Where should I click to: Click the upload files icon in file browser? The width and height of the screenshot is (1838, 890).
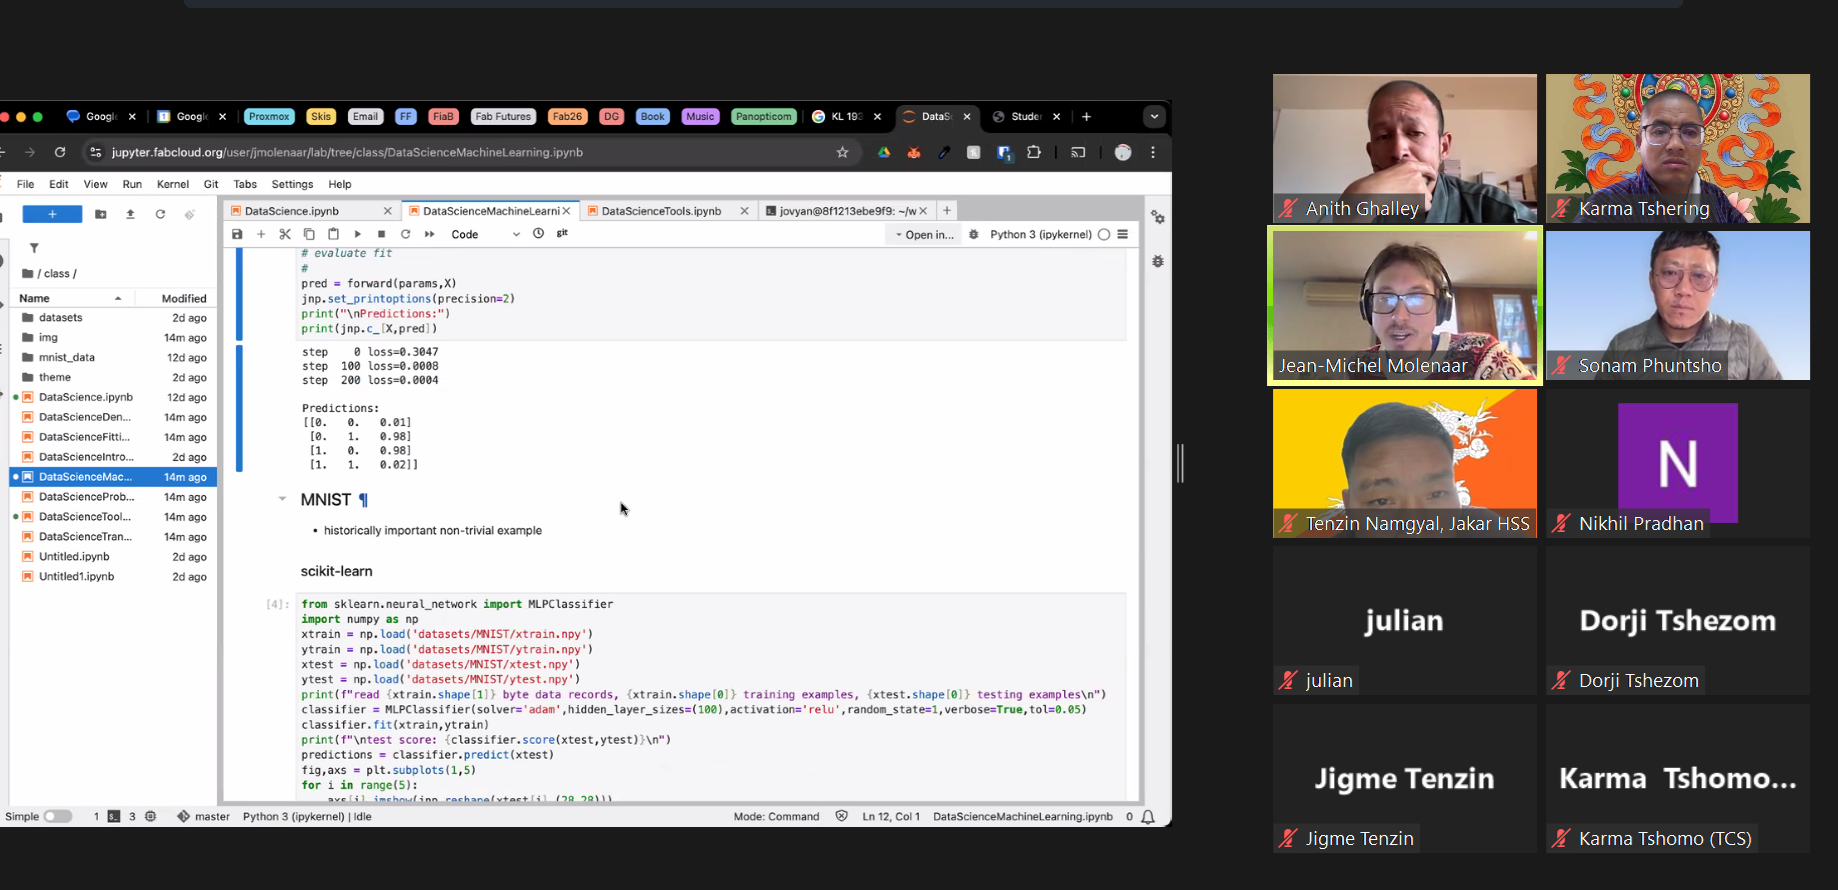coord(130,214)
